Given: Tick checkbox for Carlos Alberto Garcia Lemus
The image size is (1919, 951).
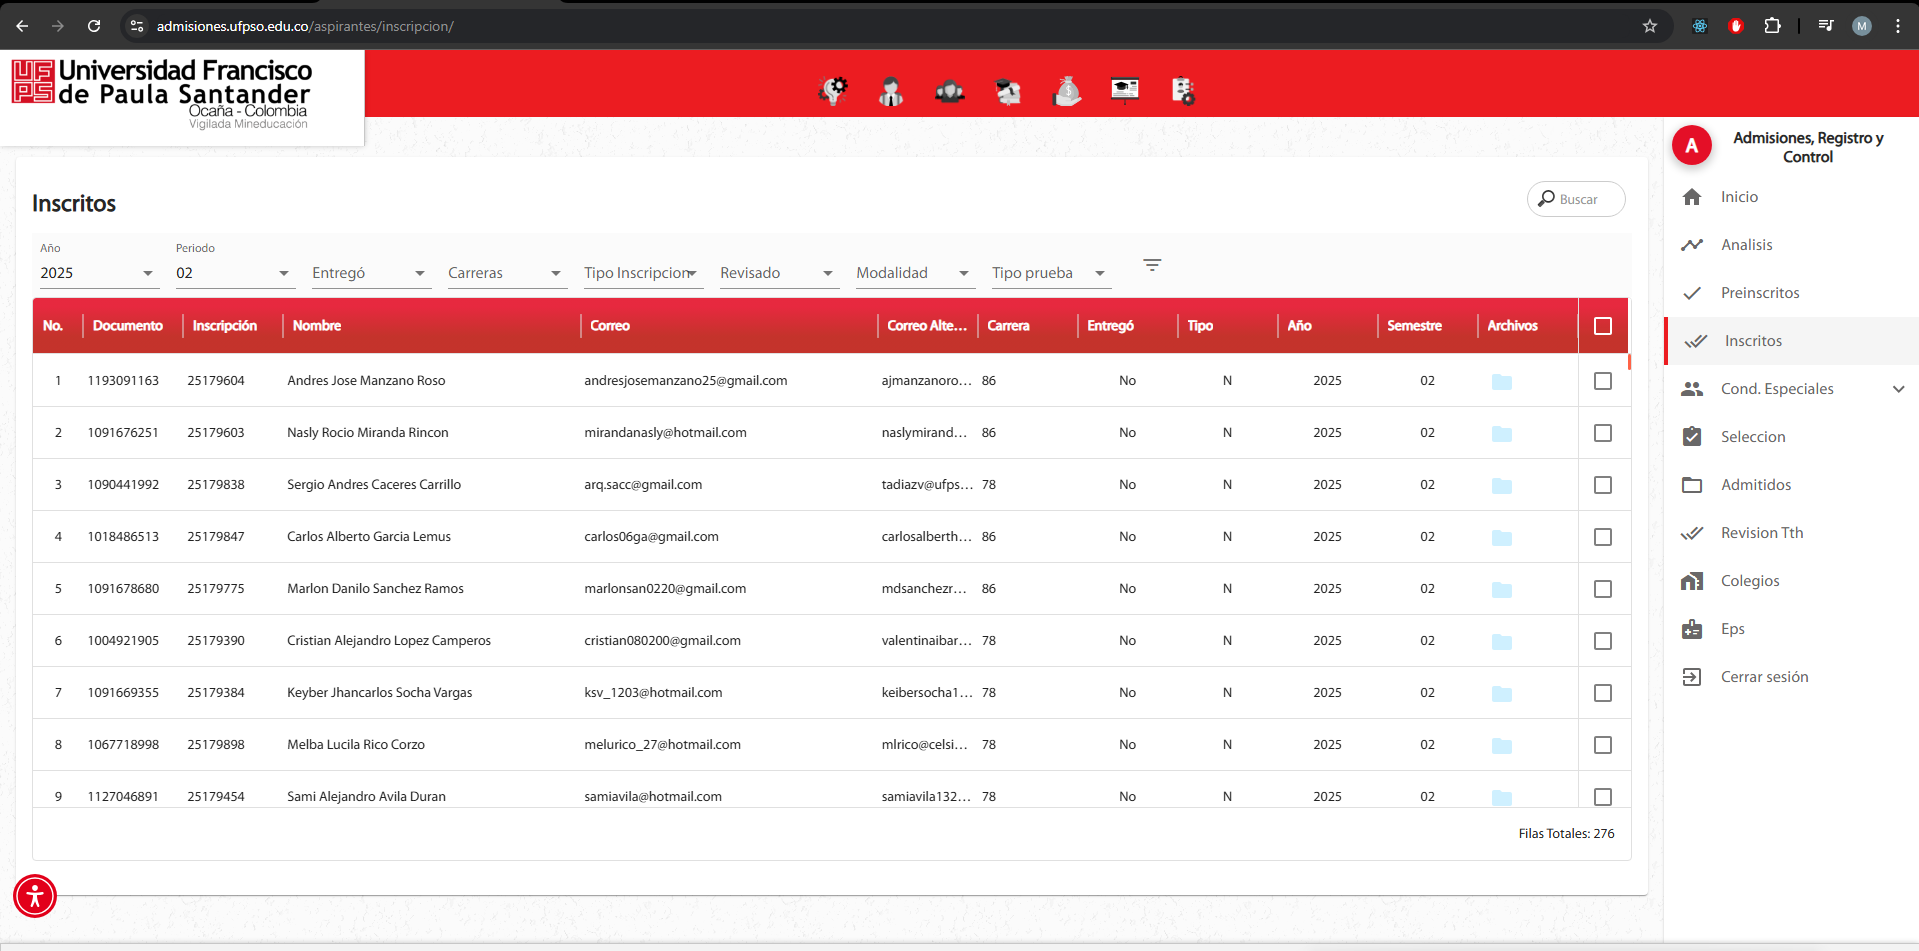Looking at the screenshot, I should point(1602,537).
